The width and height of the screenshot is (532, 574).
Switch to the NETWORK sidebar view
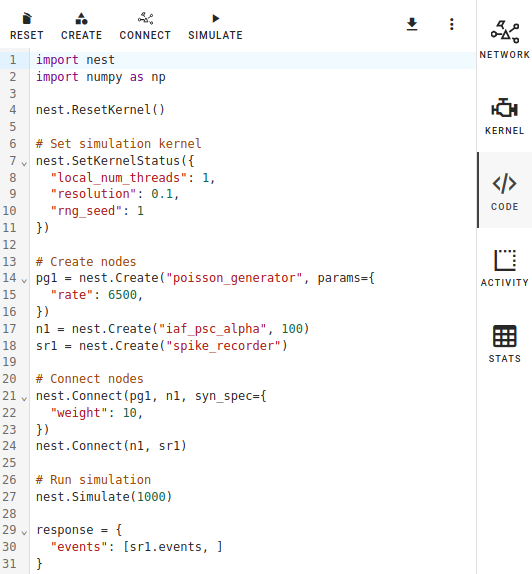click(505, 39)
